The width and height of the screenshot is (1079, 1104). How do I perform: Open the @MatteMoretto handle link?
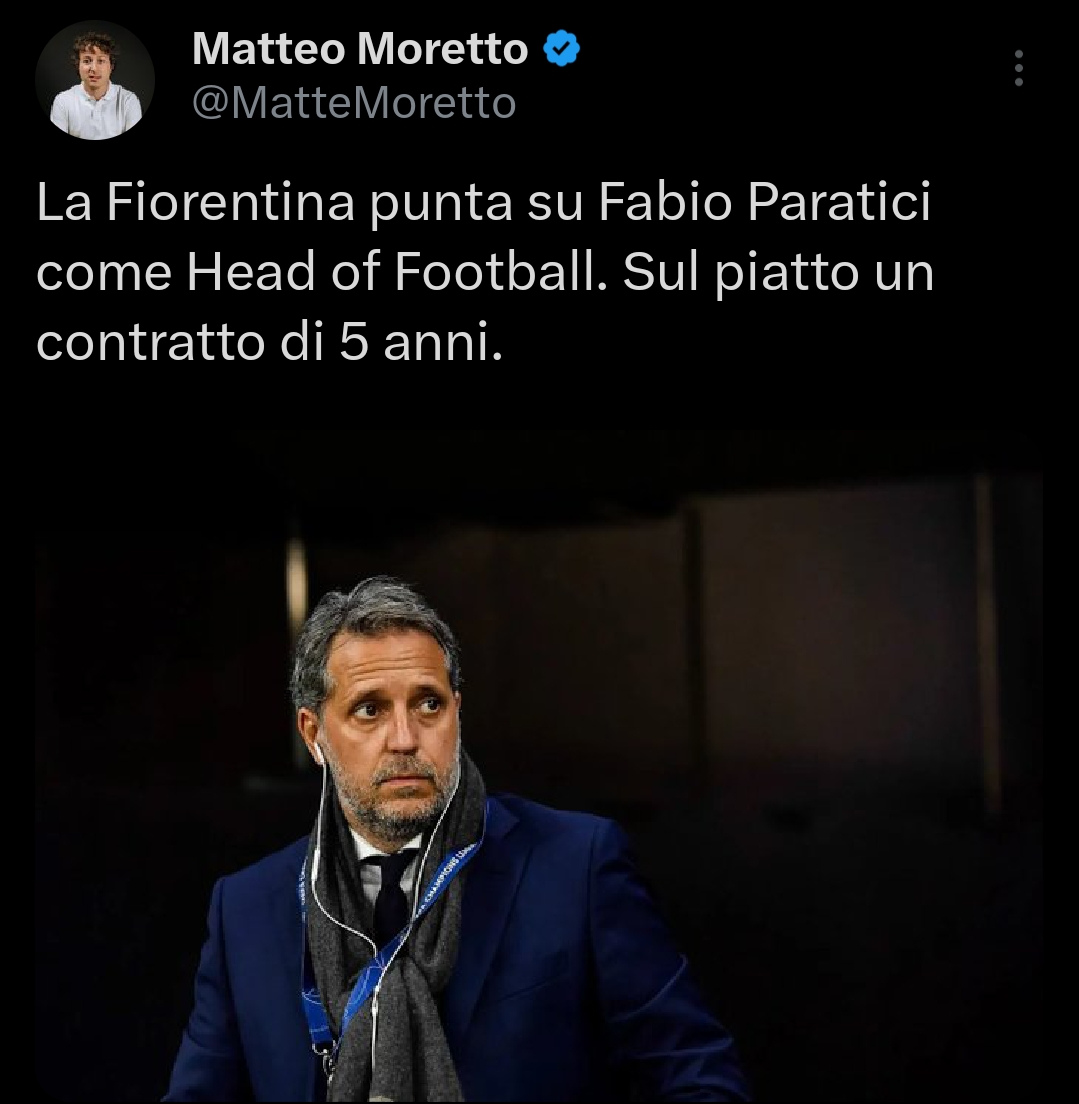point(354,103)
